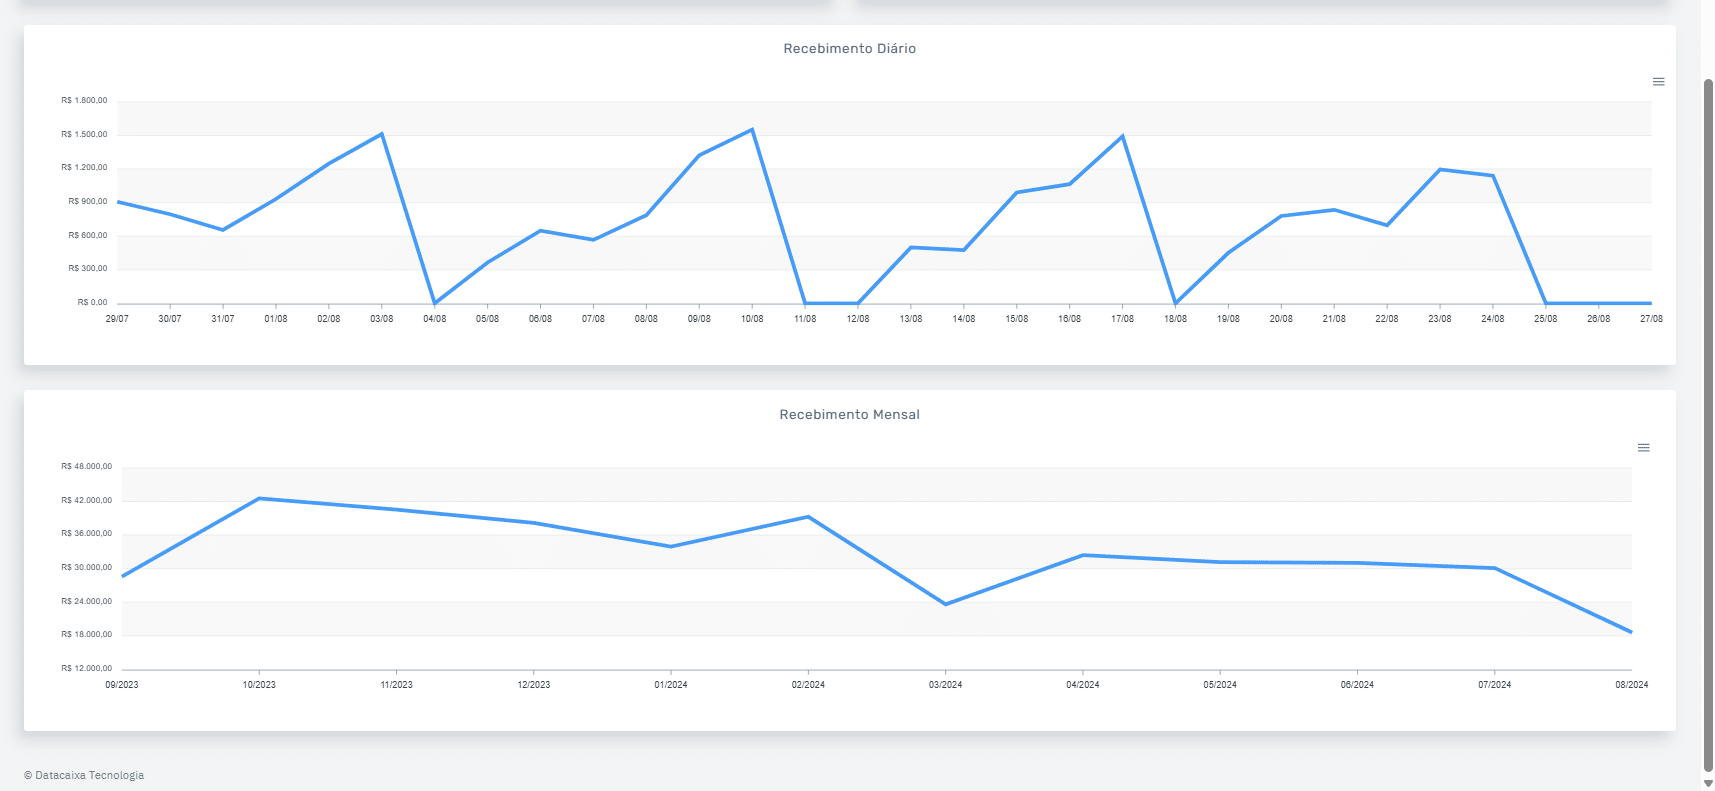Screen dimensions: 1715x791
Task: Click the 29/07 x-axis label on the daily chart
Action: pyautogui.click(x=117, y=319)
